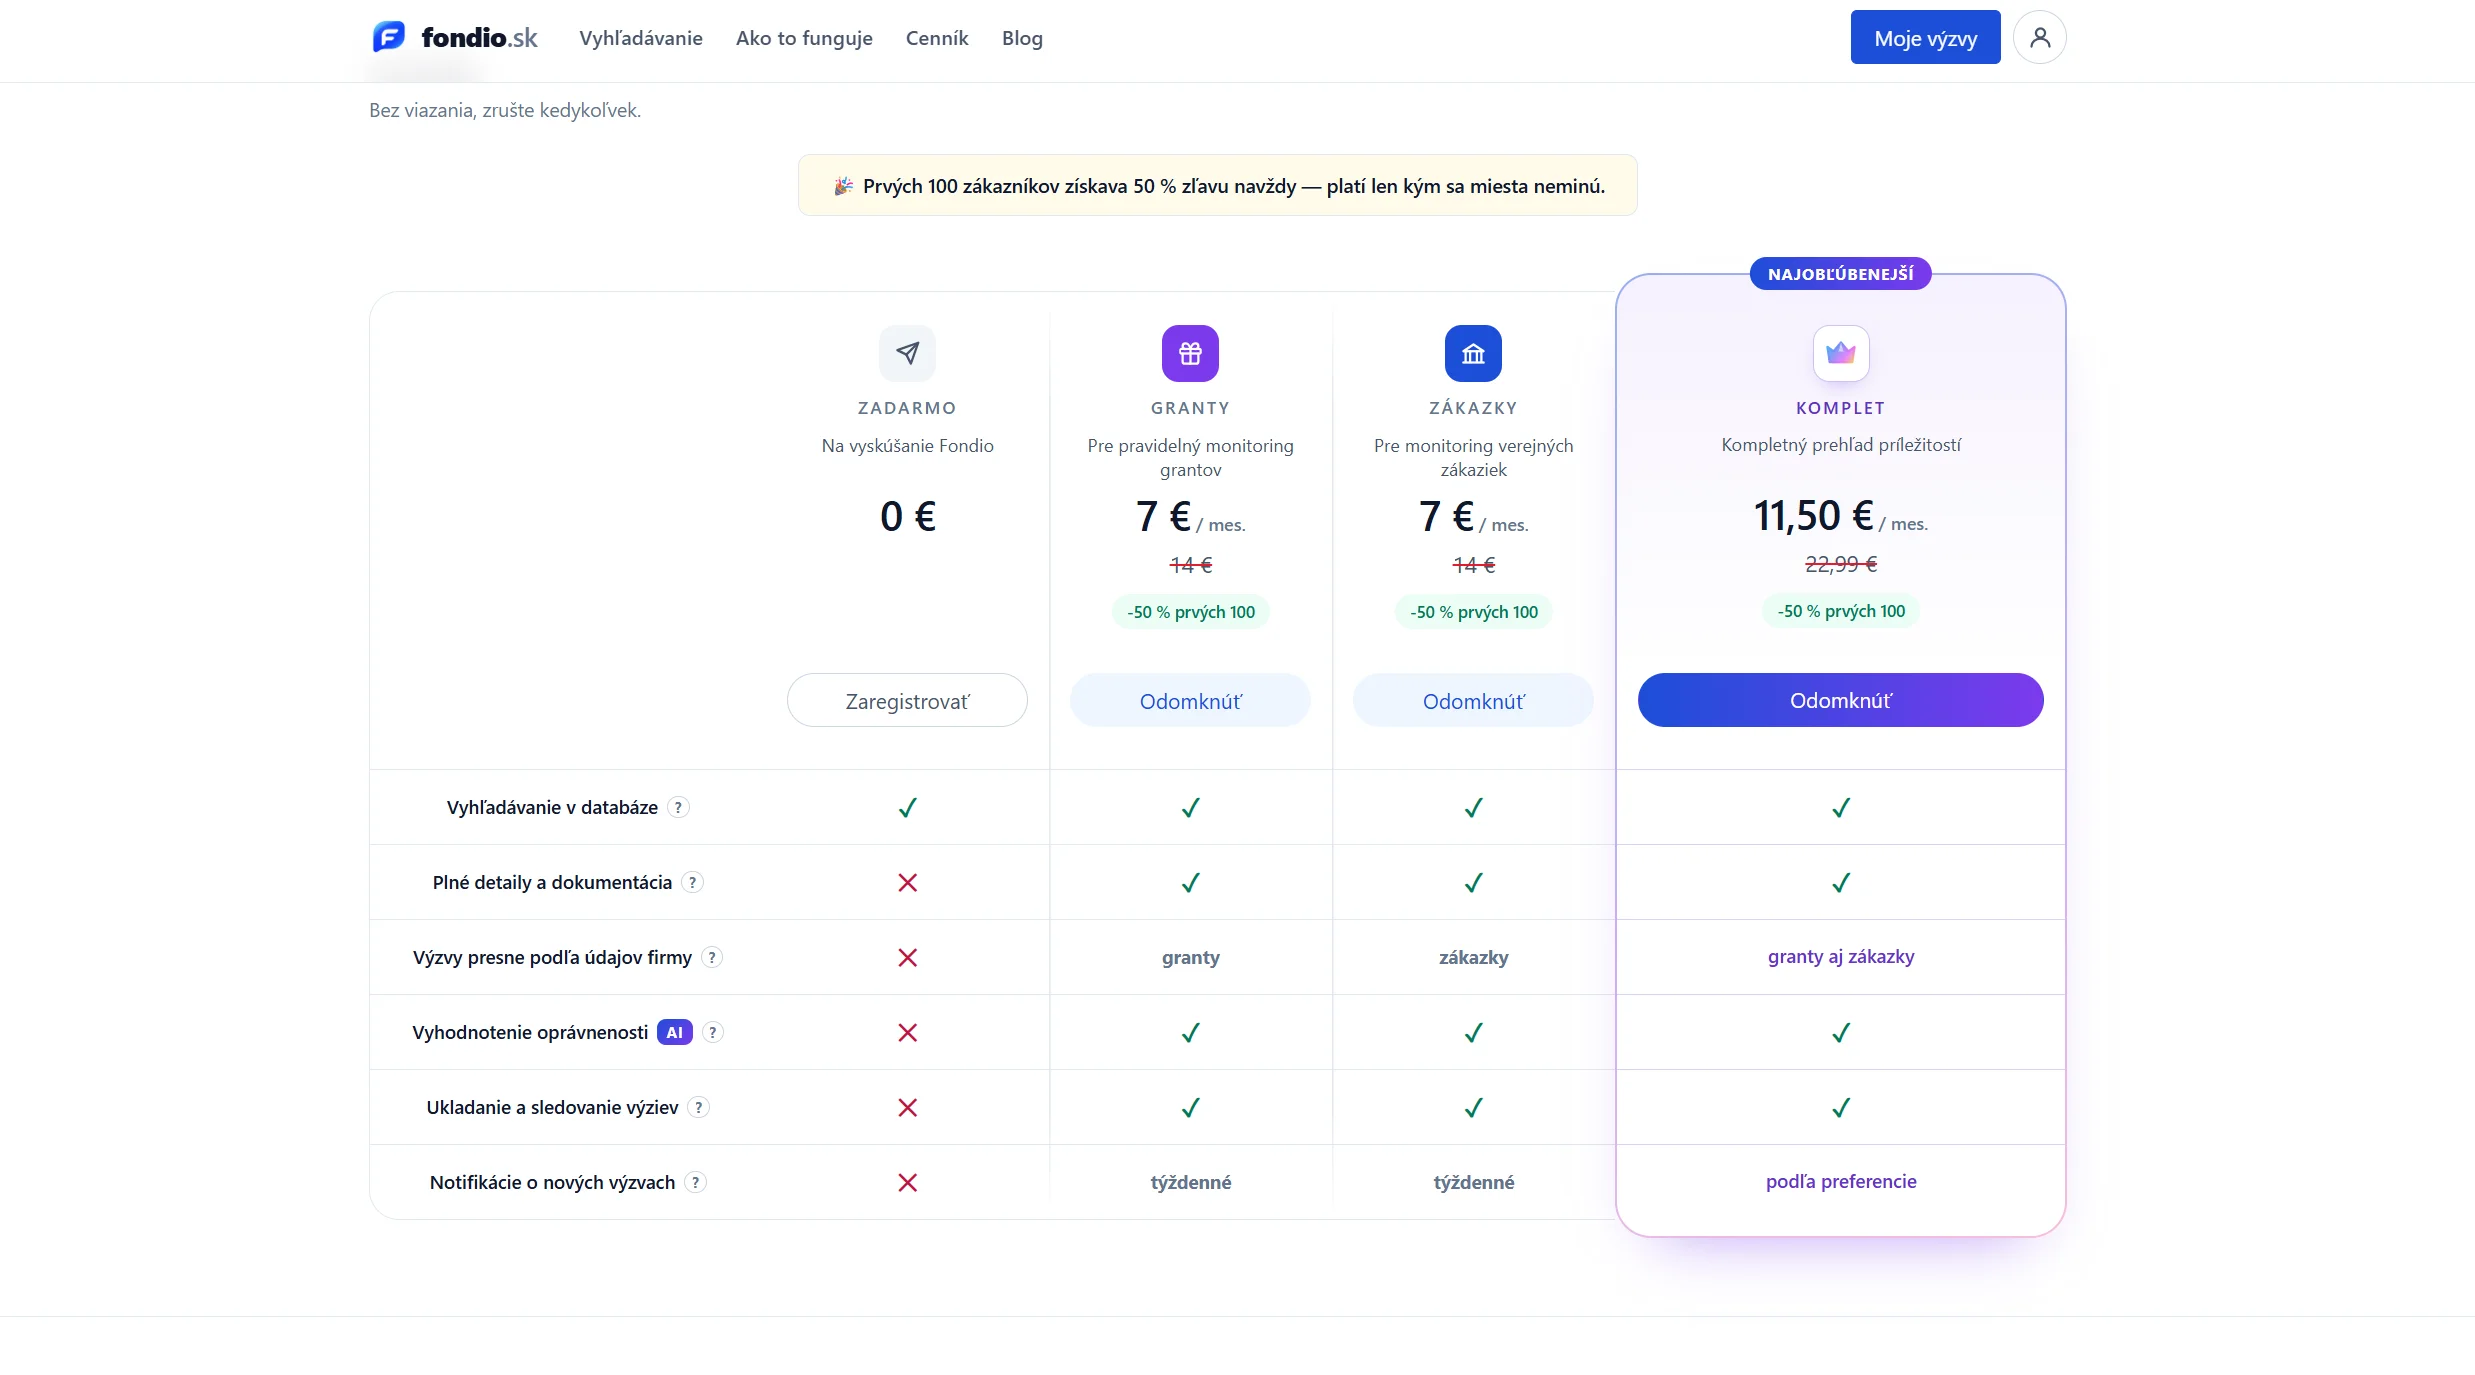Show help for Vyhodnotenie oprávnenosti
The width and height of the screenshot is (2475, 1375).
click(712, 1032)
